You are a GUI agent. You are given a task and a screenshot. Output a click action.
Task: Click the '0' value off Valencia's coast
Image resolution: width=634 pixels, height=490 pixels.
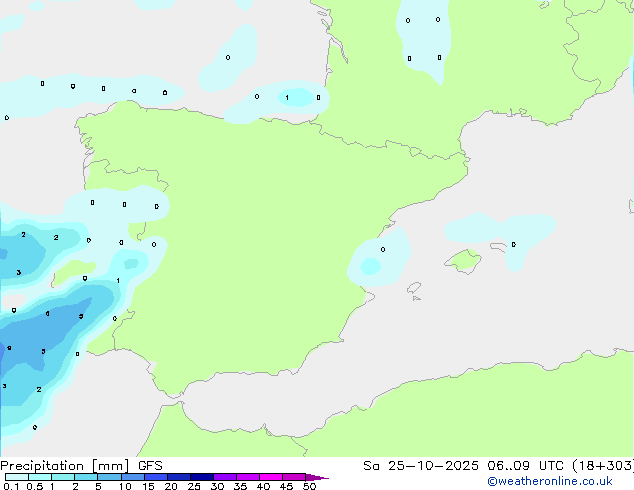383,249
